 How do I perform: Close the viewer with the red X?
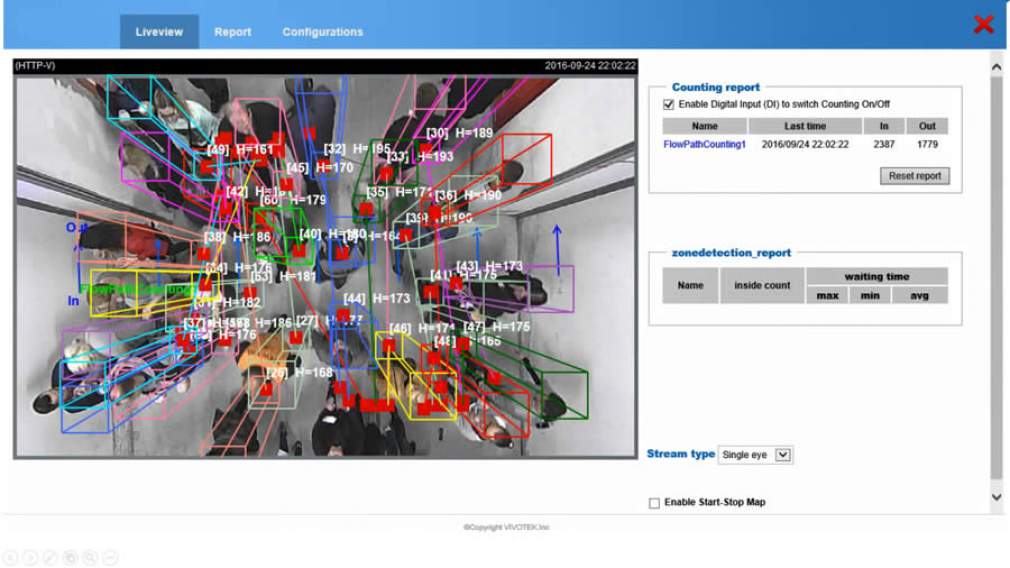pos(983,25)
